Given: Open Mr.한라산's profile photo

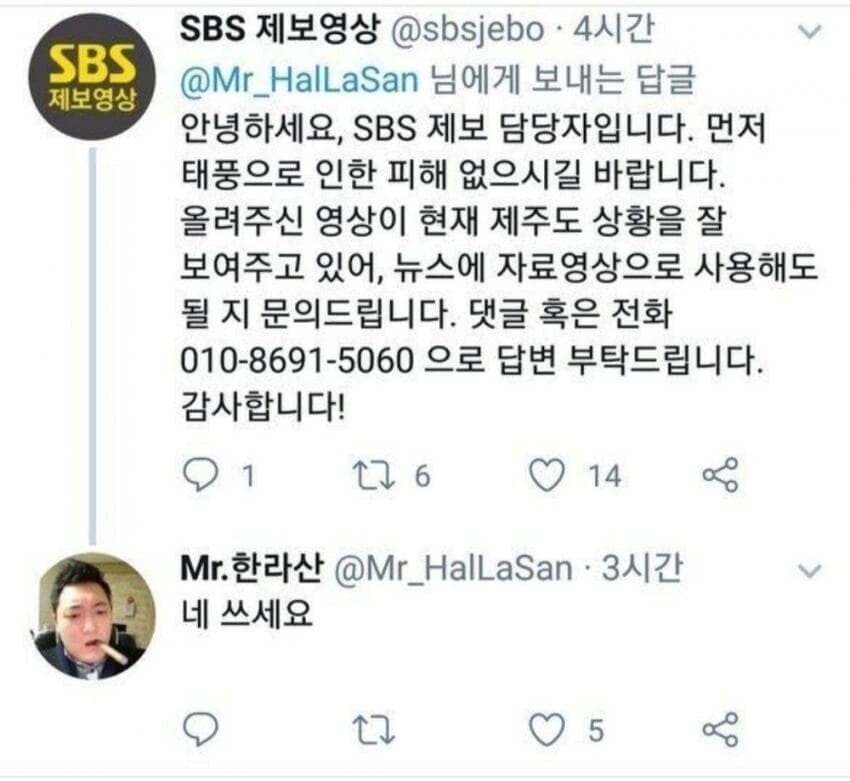Looking at the screenshot, I should (92, 616).
